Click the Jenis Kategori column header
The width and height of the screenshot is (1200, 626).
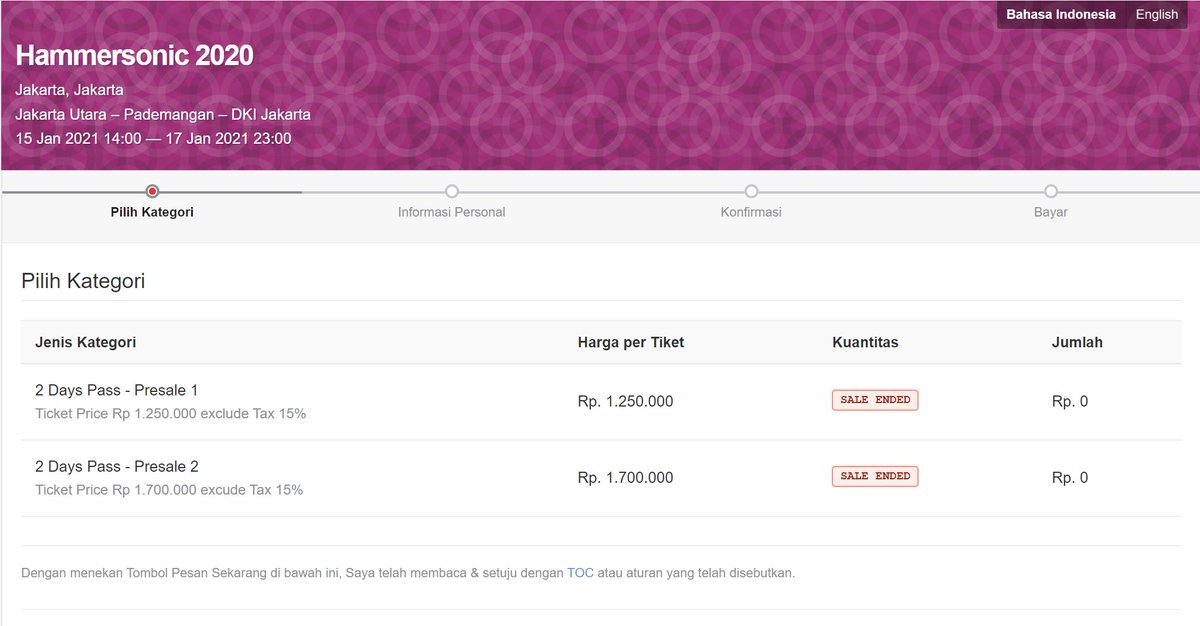coord(86,342)
